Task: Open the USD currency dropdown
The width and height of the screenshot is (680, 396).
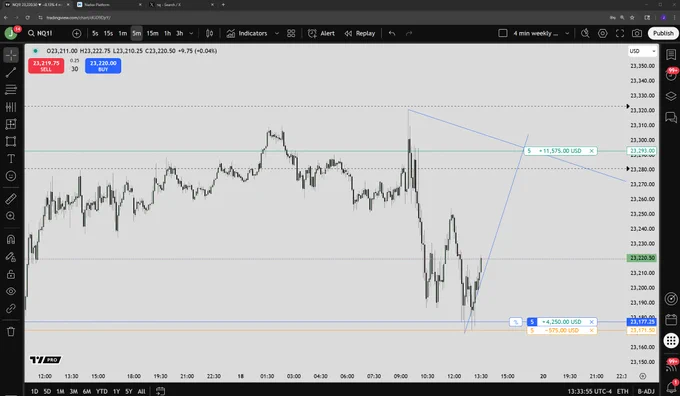Action: tap(642, 51)
